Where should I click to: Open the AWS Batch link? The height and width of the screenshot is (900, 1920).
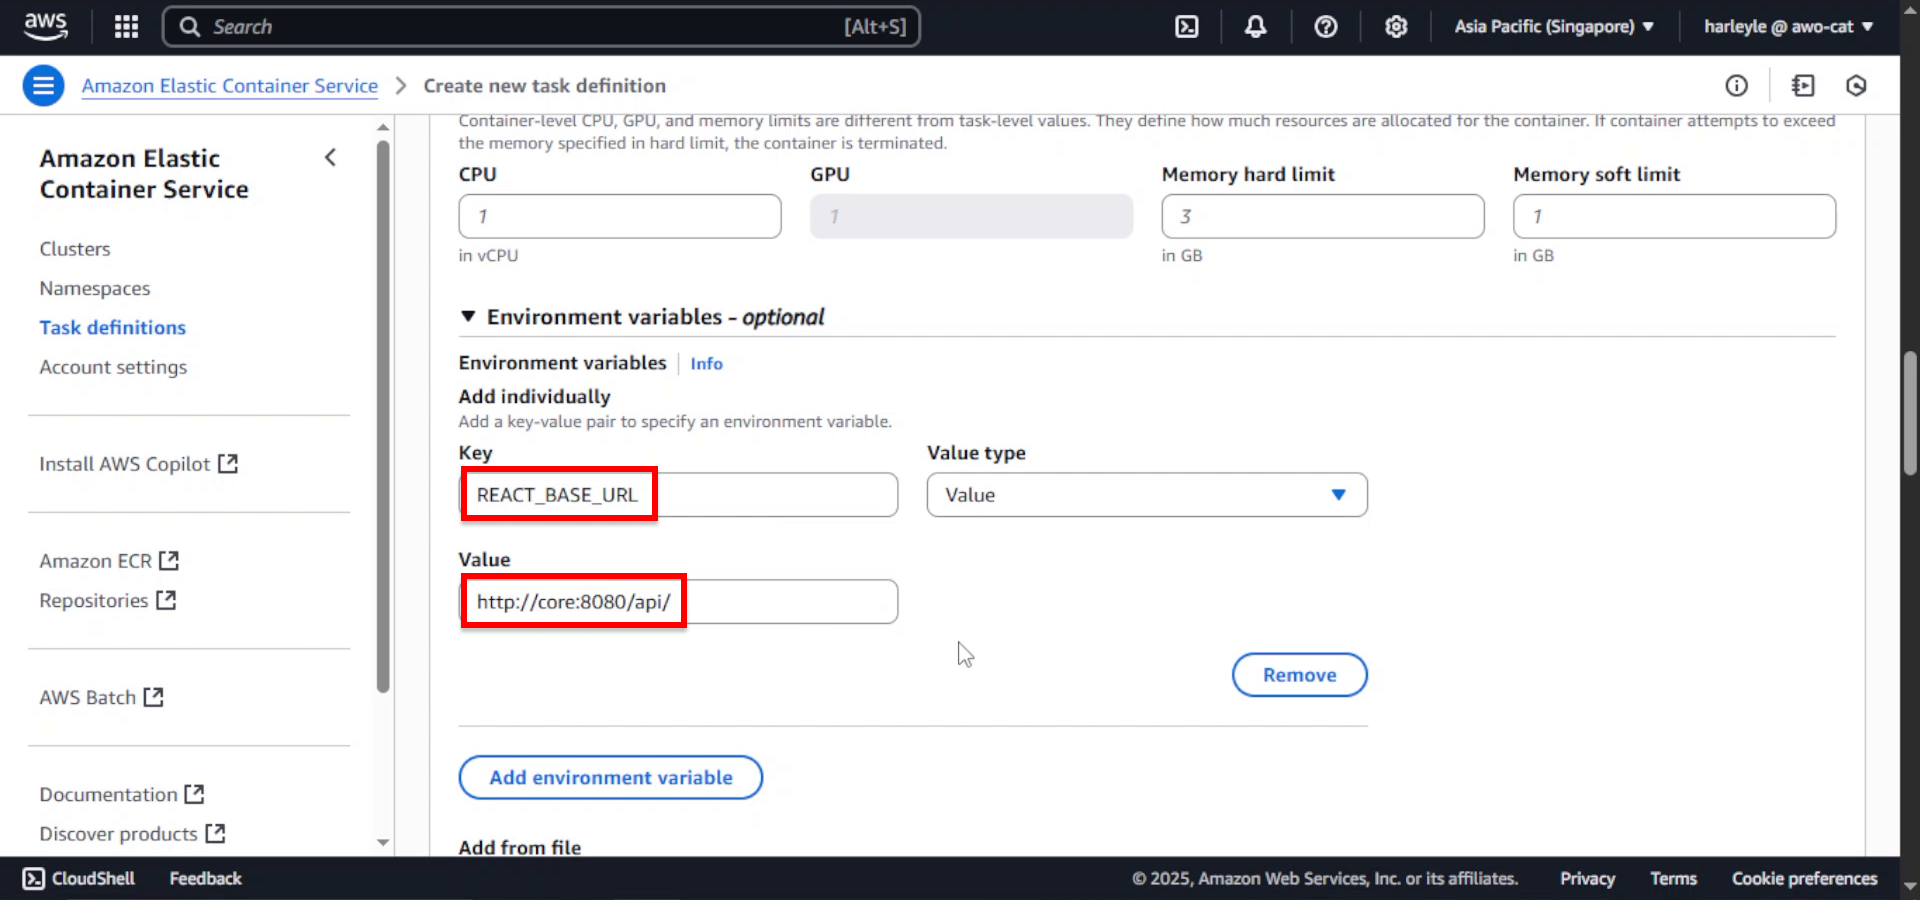pyautogui.click(x=101, y=697)
